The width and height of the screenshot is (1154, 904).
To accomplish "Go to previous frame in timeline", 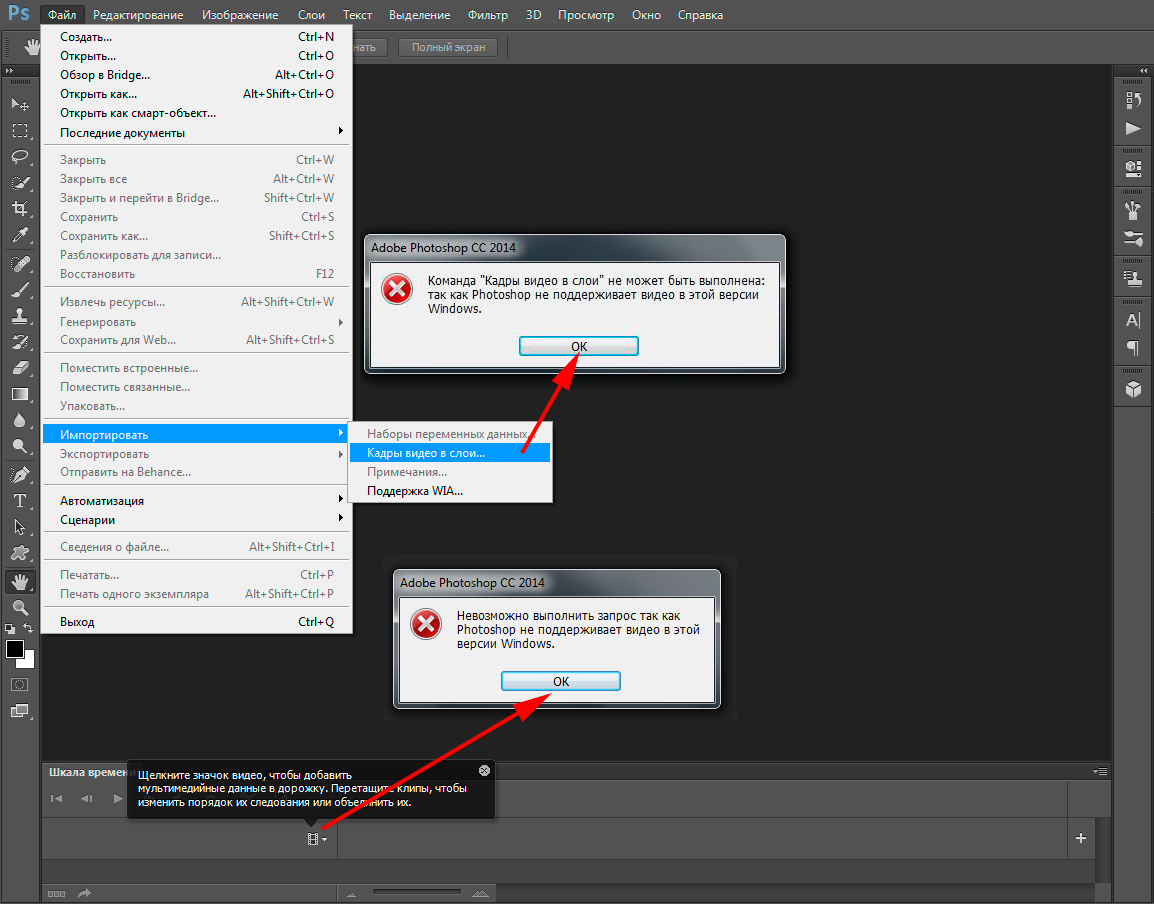I will (87, 798).
